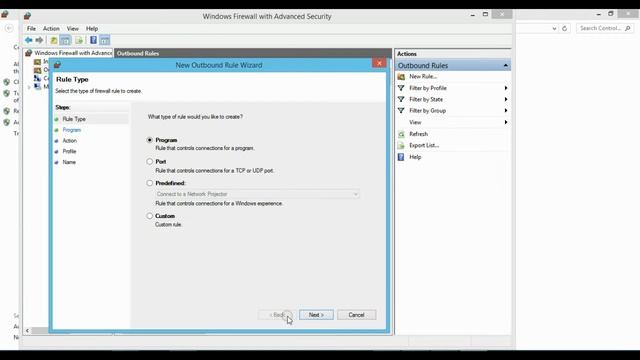Click Help text in Actions pane
This screenshot has height=360, width=640.
pos(415,157)
